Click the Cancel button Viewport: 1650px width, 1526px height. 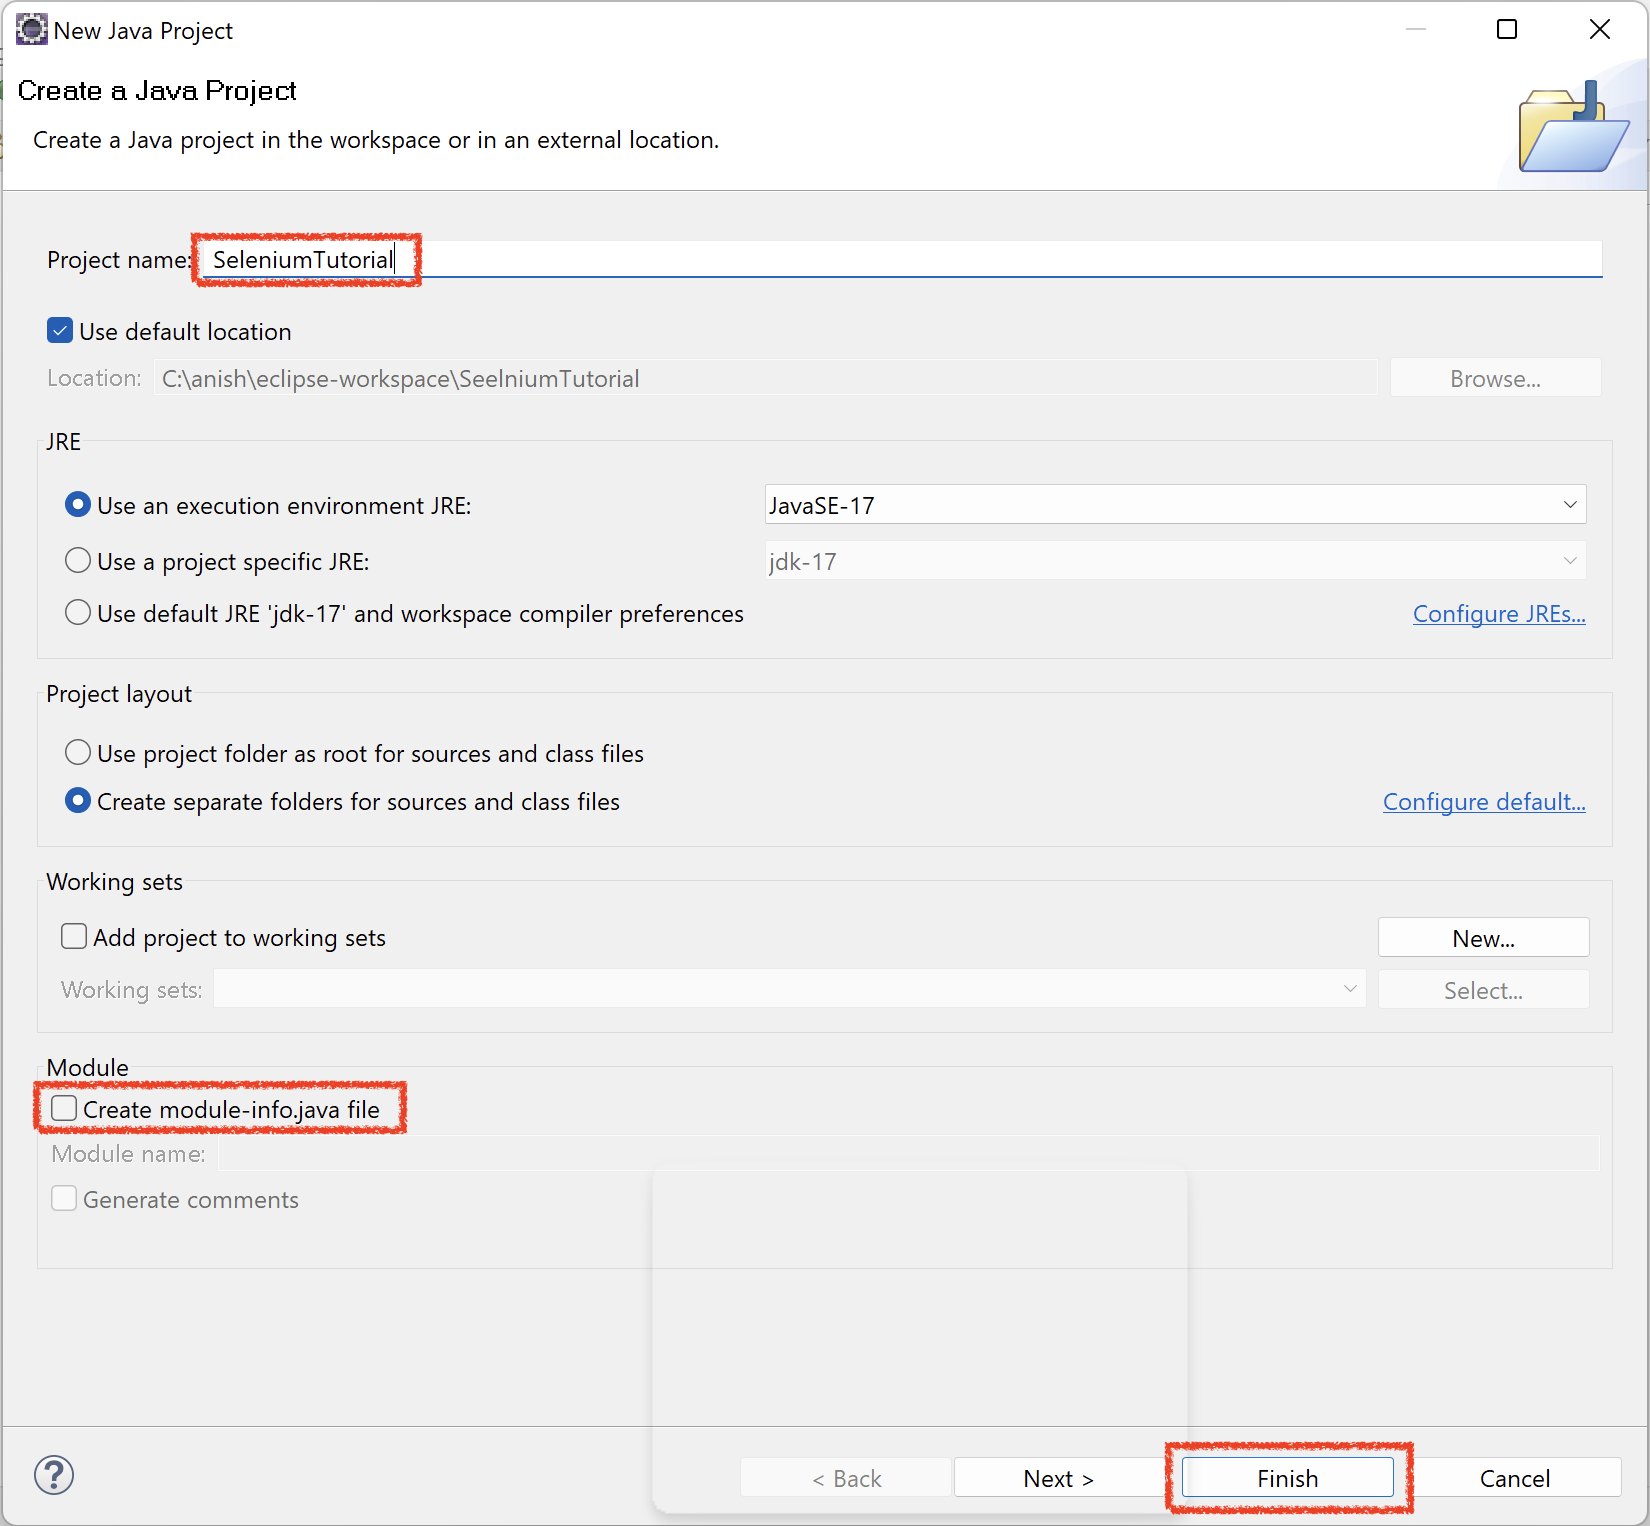pyautogui.click(x=1515, y=1478)
